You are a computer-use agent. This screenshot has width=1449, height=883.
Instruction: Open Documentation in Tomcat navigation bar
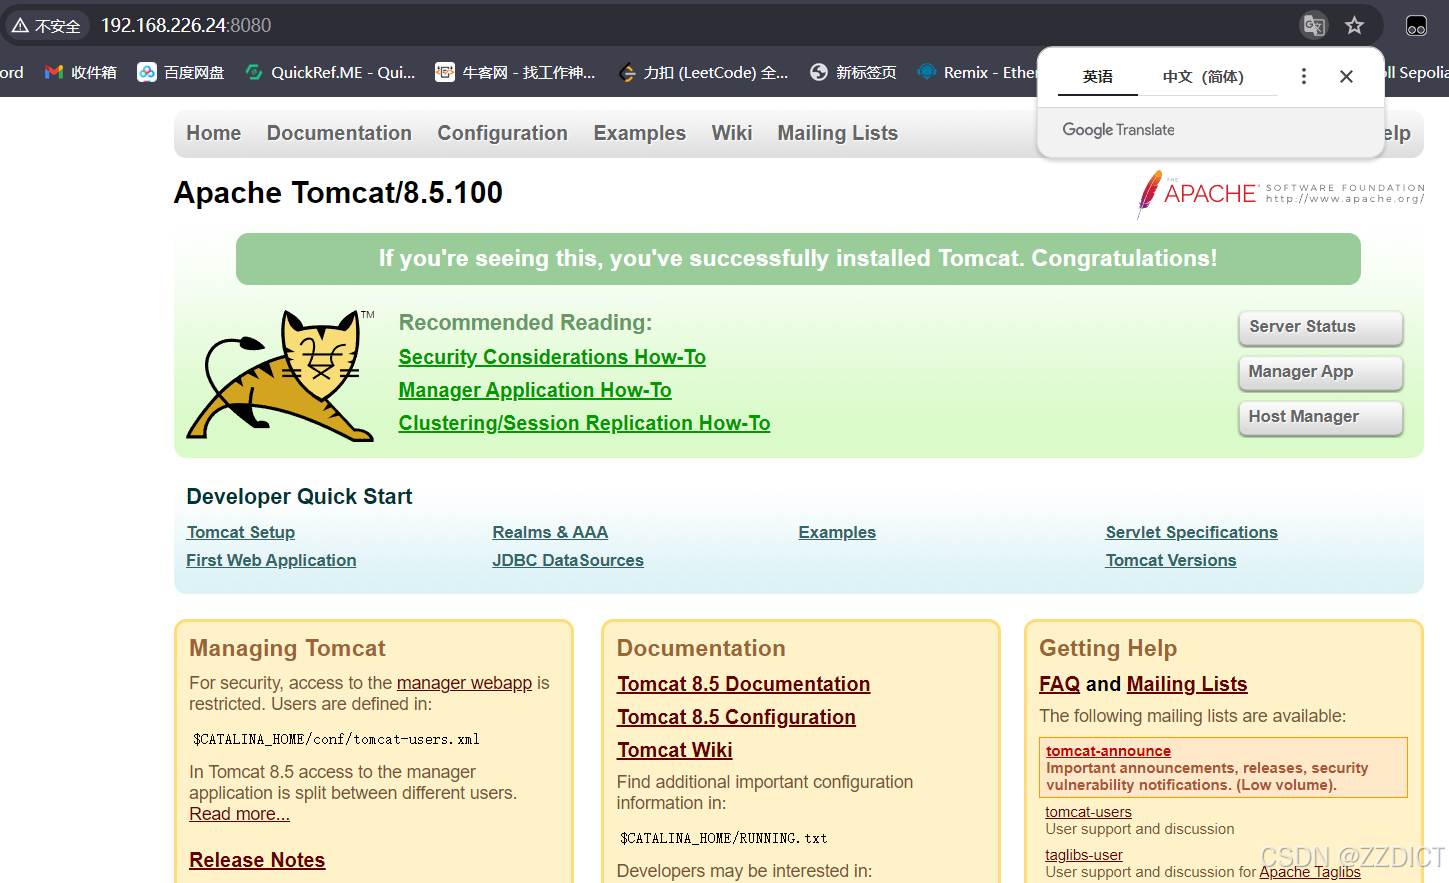tap(339, 133)
